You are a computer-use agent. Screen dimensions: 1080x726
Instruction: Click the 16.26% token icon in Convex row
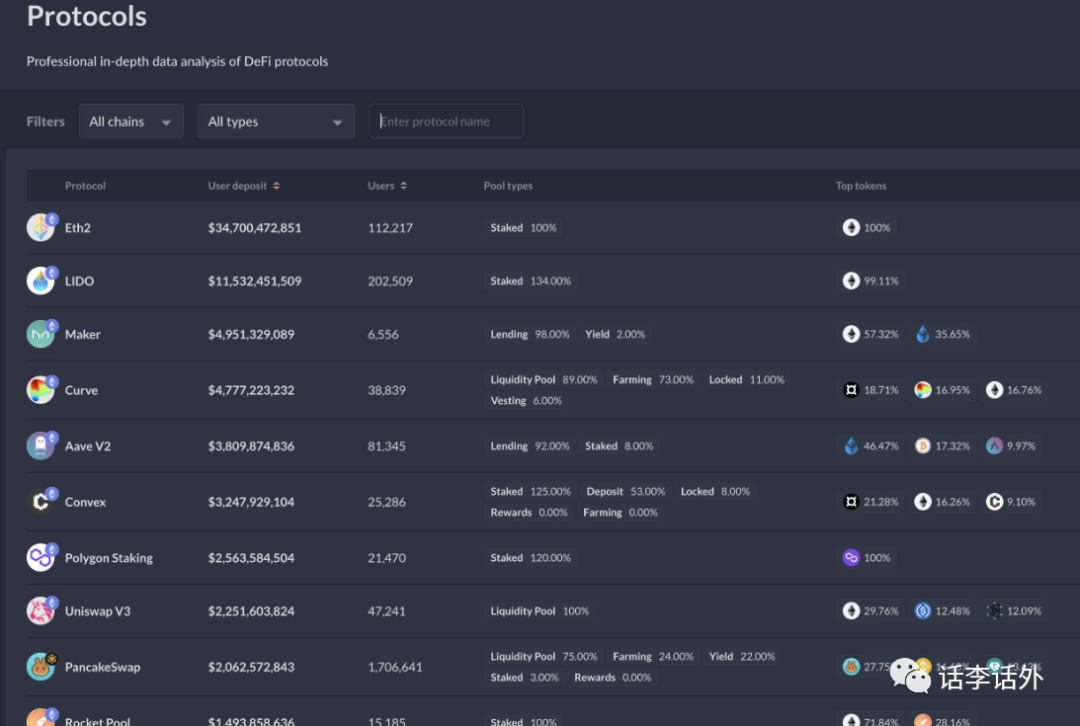click(x=923, y=501)
